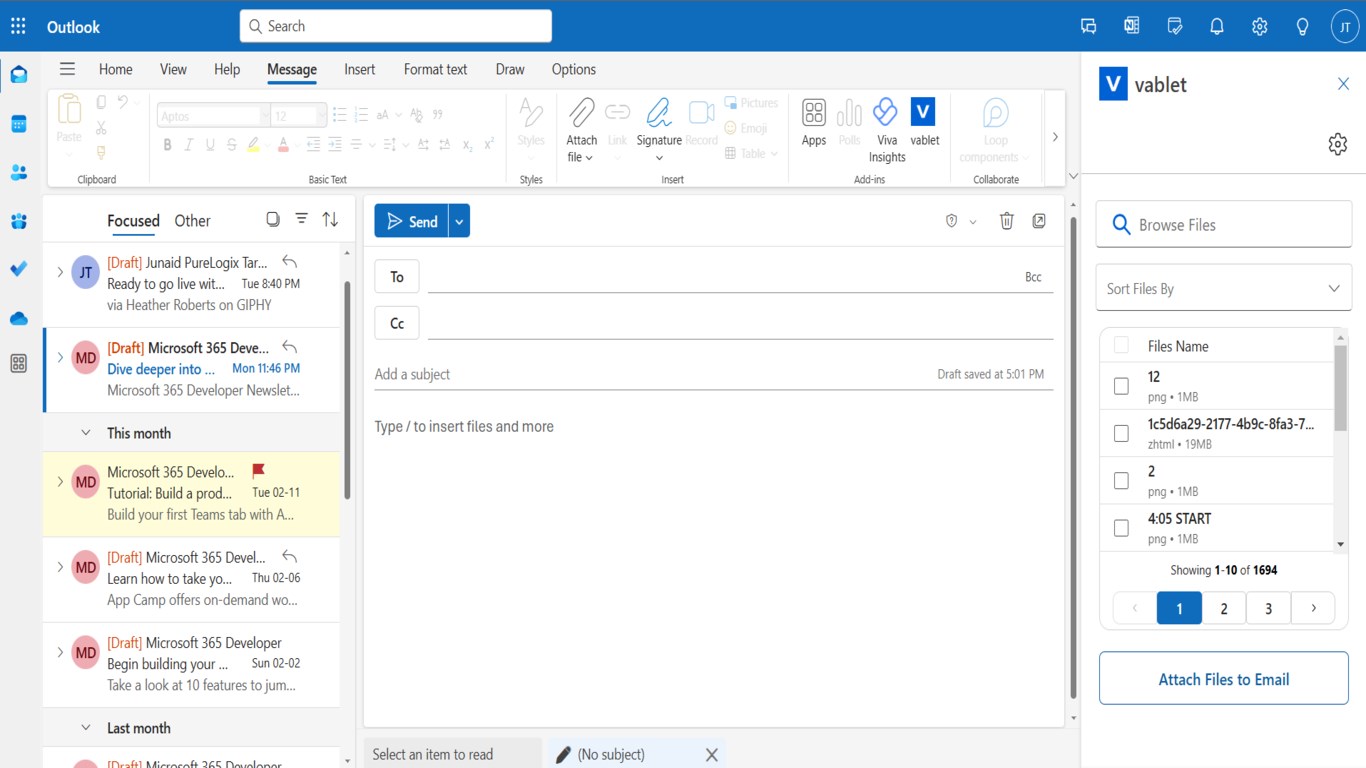Click the Cc recipients button
Image resolution: width=1366 pixels, height=768 pixels.
[397, 323]
